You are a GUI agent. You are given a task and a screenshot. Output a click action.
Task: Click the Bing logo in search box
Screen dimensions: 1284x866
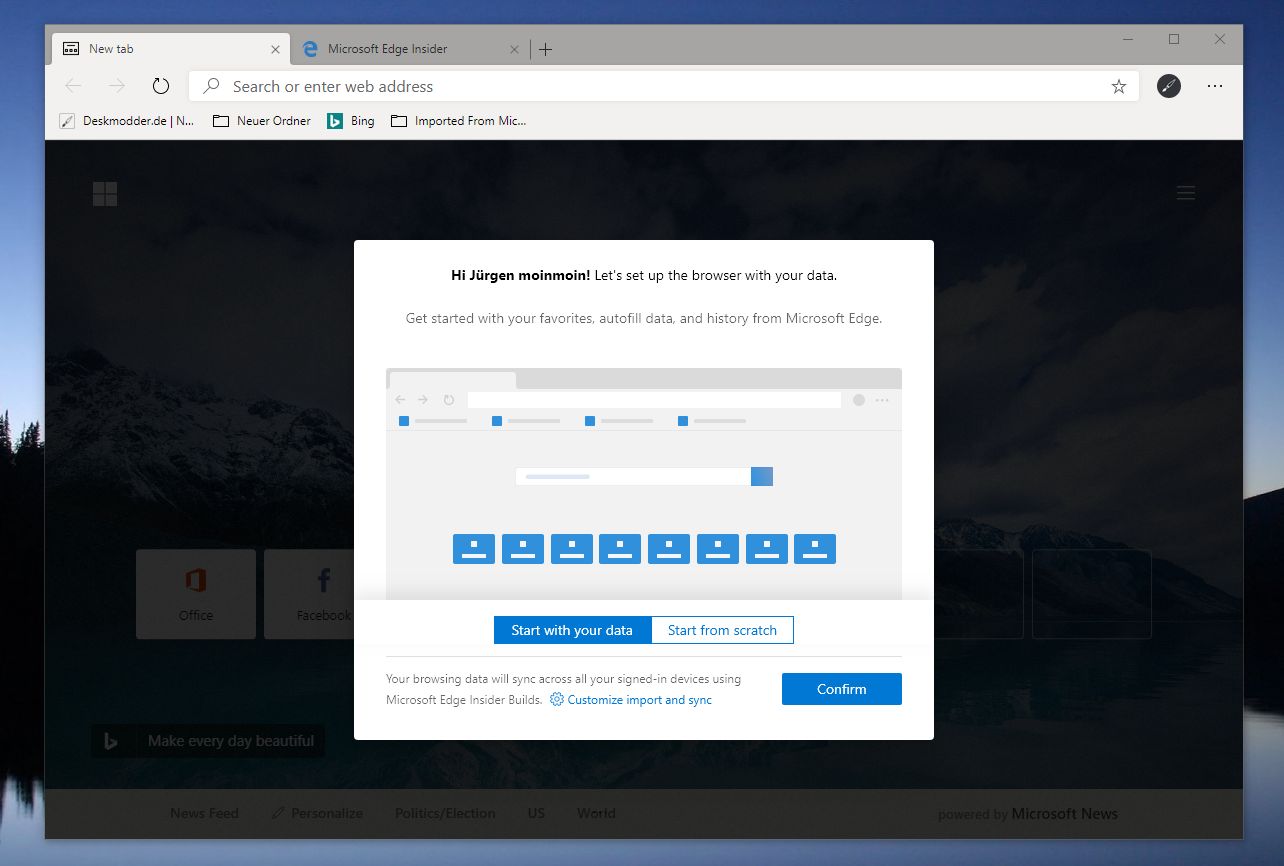(x=111, y=741)
